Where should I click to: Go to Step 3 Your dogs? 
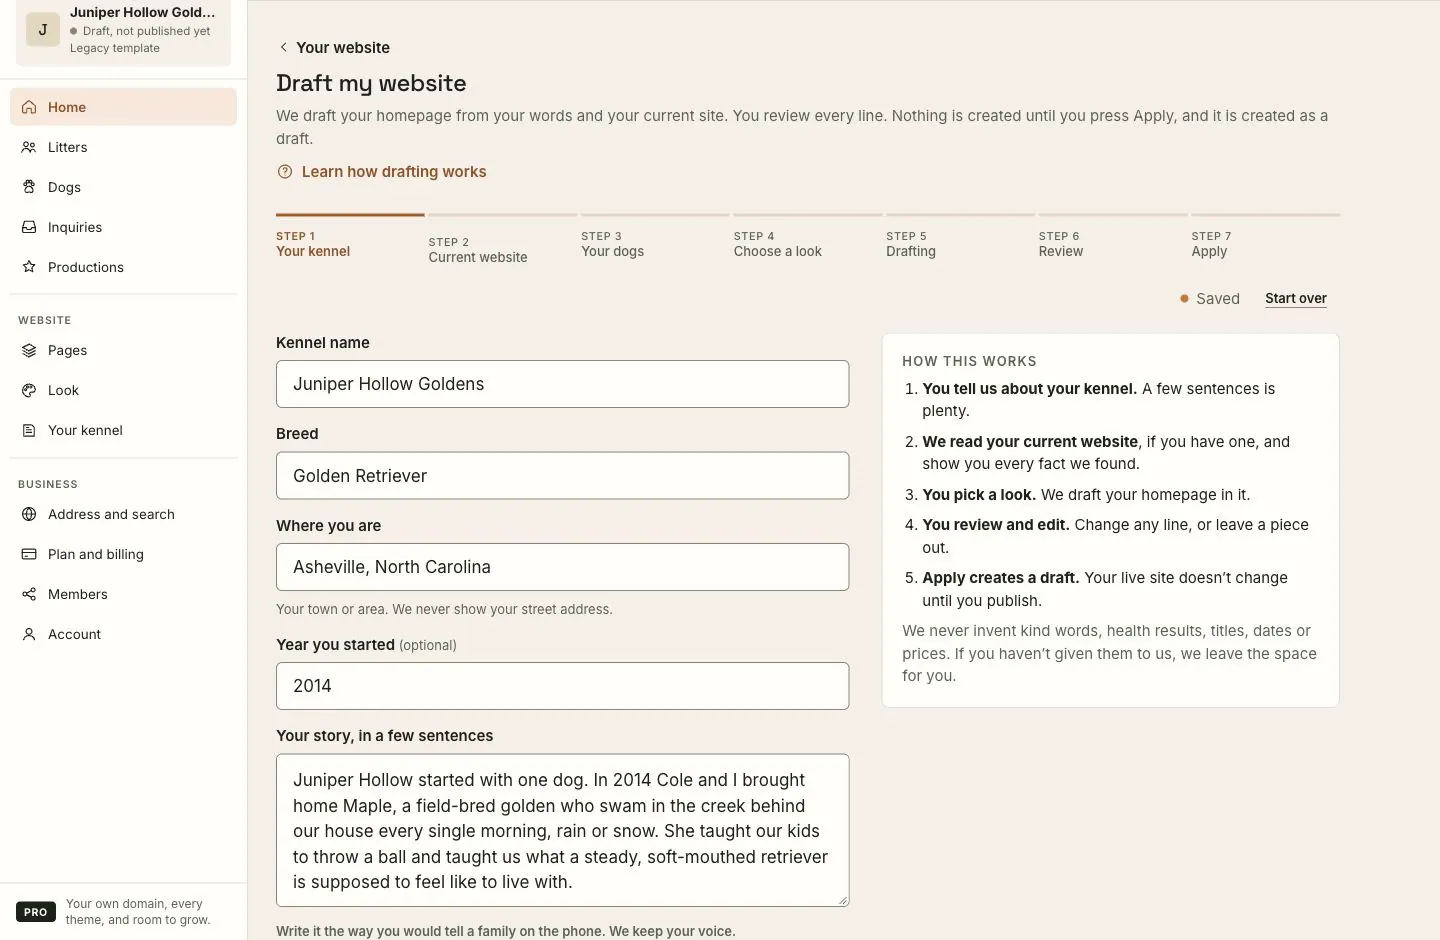[655, 238]
